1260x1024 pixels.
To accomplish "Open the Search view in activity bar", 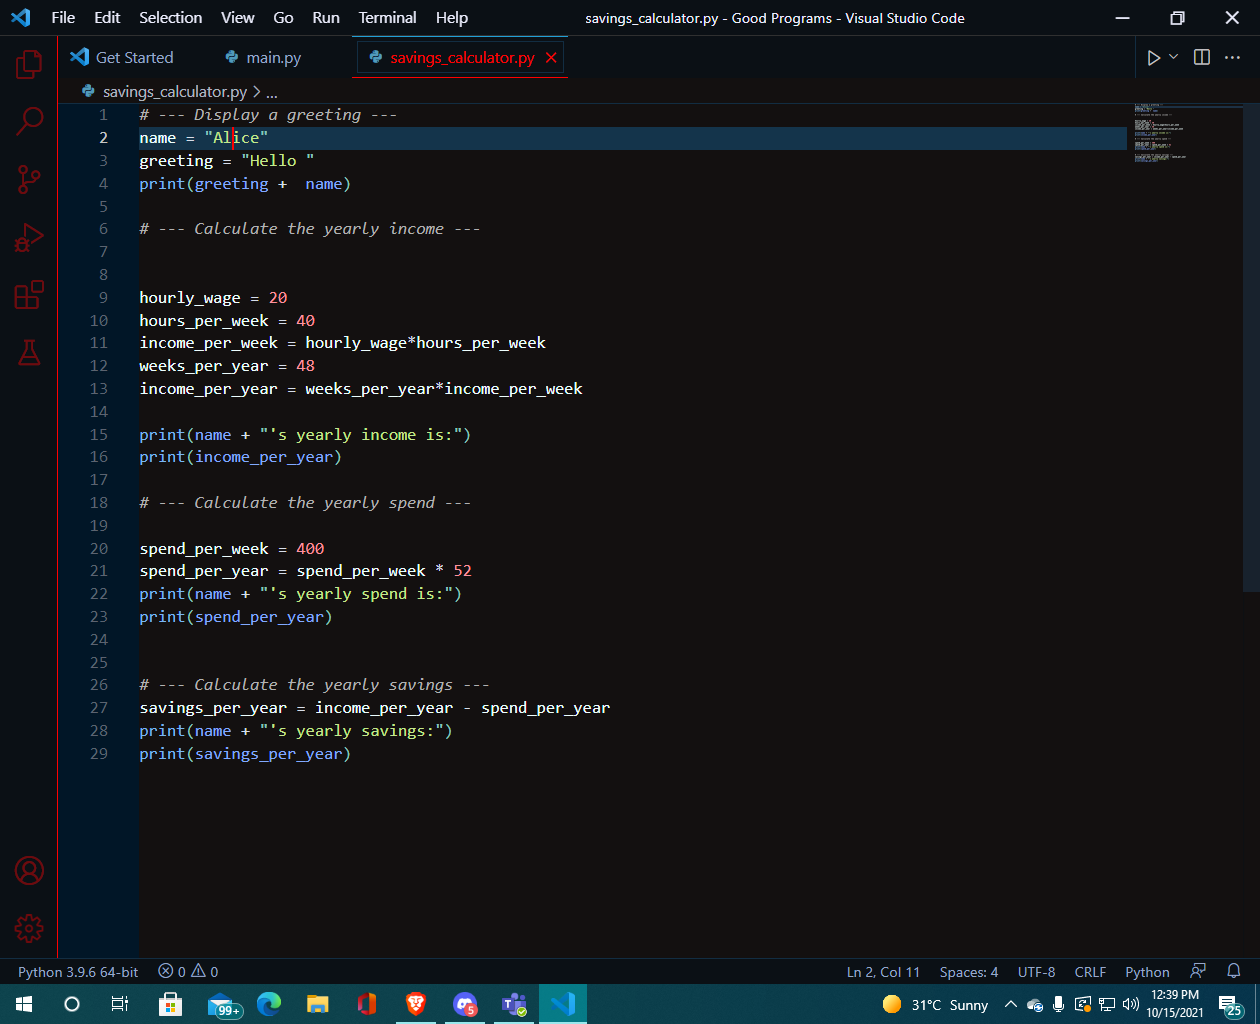I will point(29,122).
